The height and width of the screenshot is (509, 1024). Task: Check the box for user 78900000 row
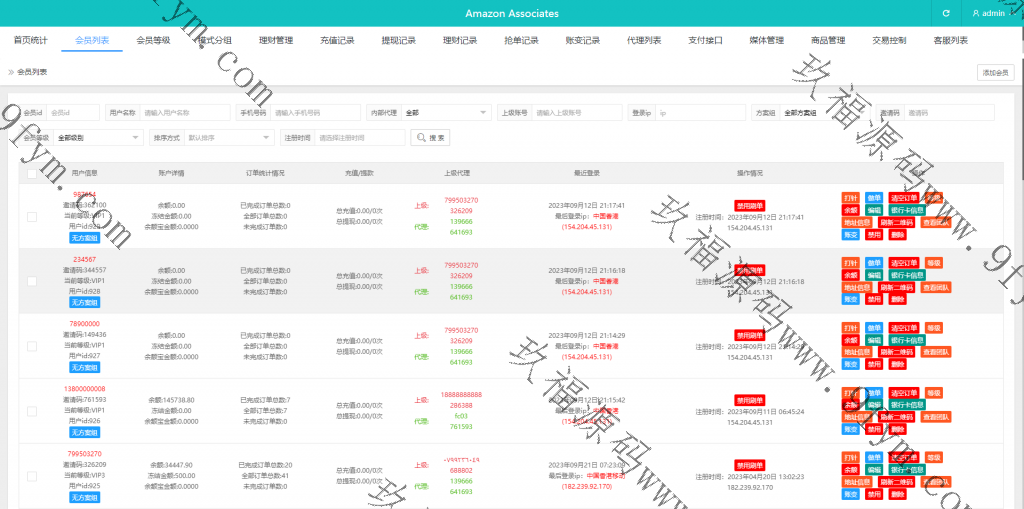[33, 346]
